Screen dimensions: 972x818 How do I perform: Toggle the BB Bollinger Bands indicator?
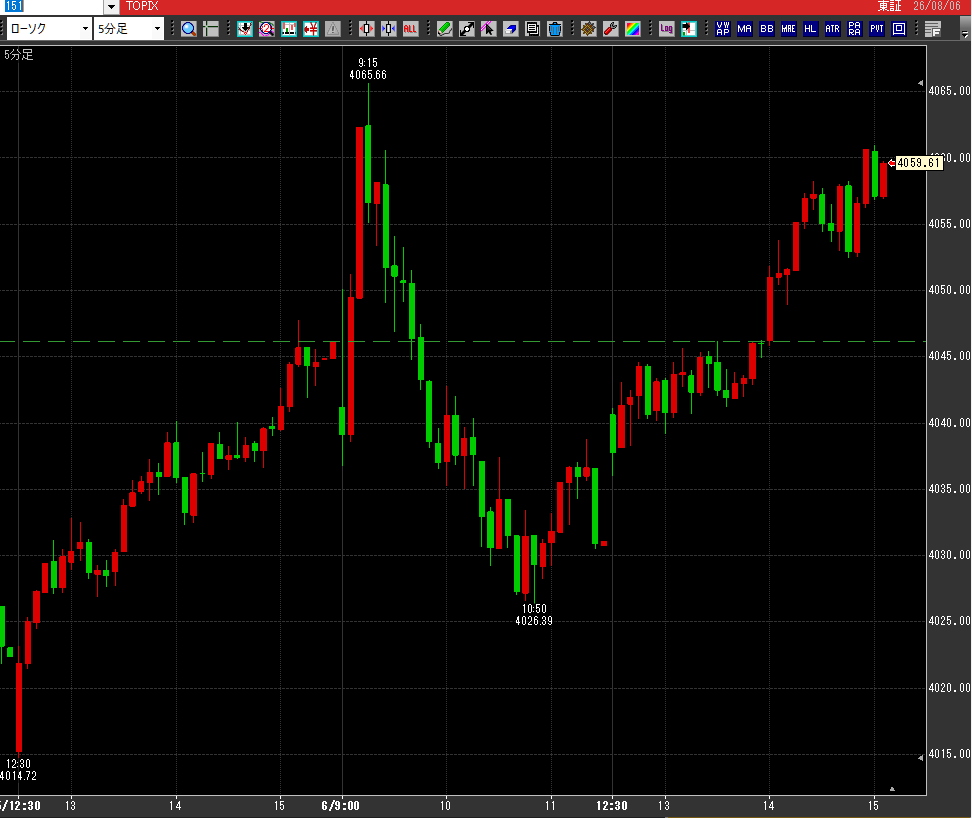(767, 29)
